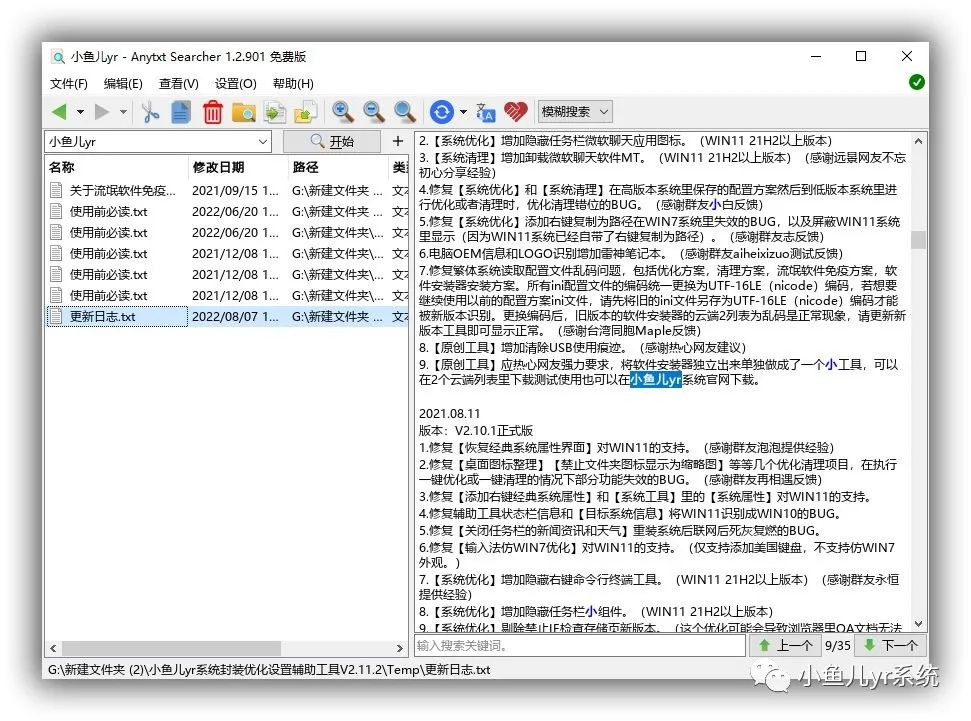Image resolution: width=971 pixels, height=721 pixels.
Task: Click the zoom out magnifier icon
Action: click(373, 112)
